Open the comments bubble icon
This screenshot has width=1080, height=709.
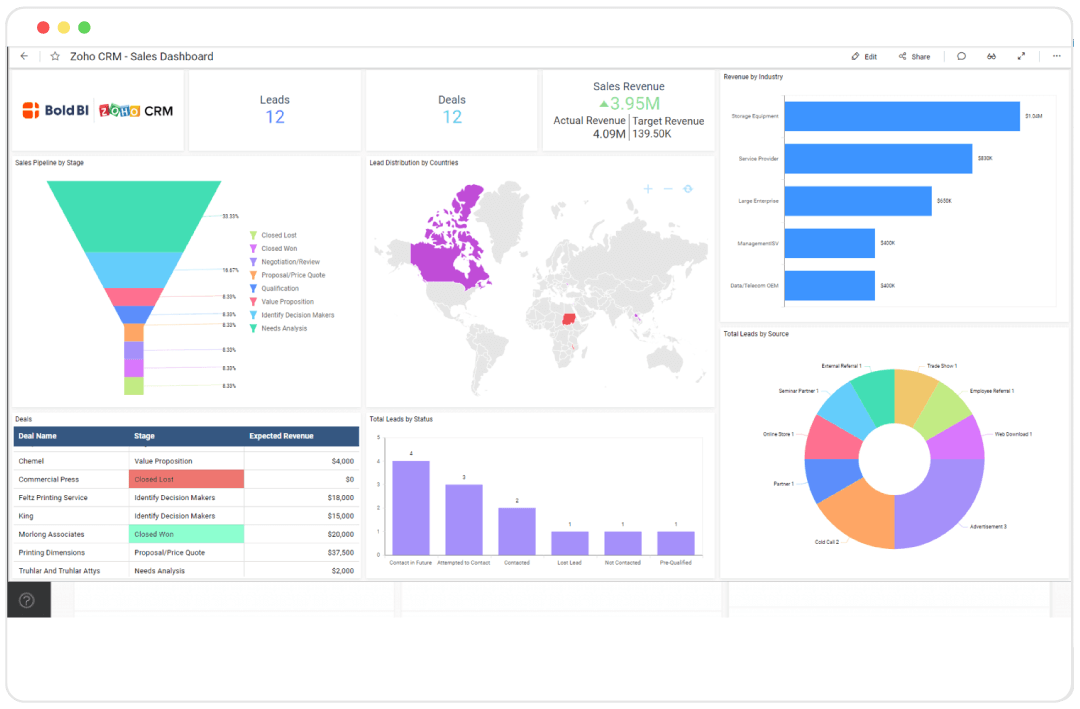(x=961, y=56)
